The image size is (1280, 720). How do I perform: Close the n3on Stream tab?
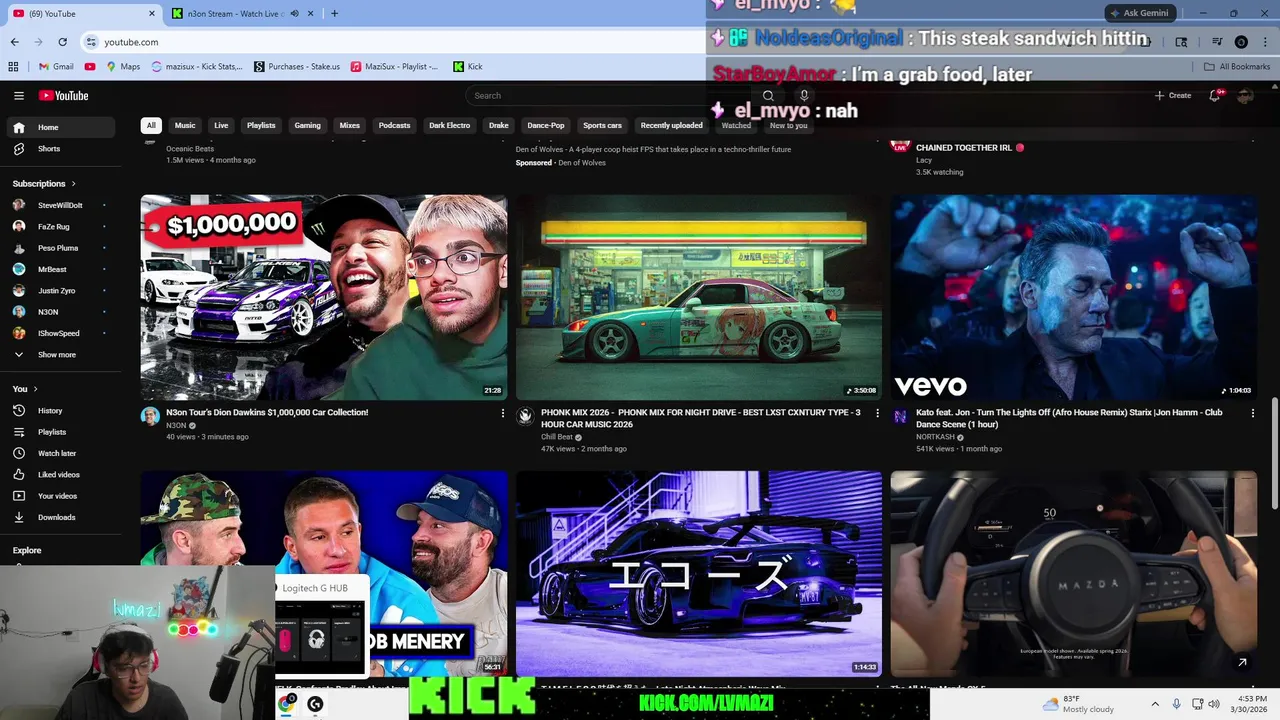pyautogui.click(x=311, y=13)
